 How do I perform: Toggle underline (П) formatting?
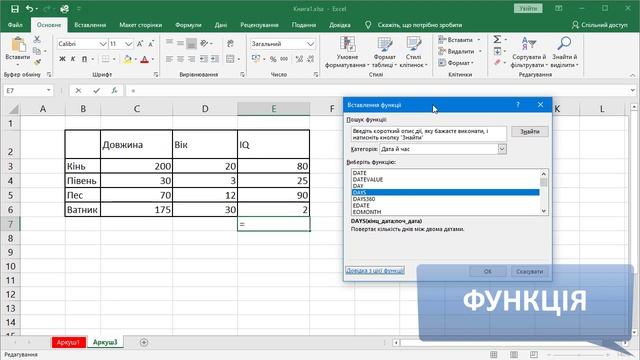84,59
